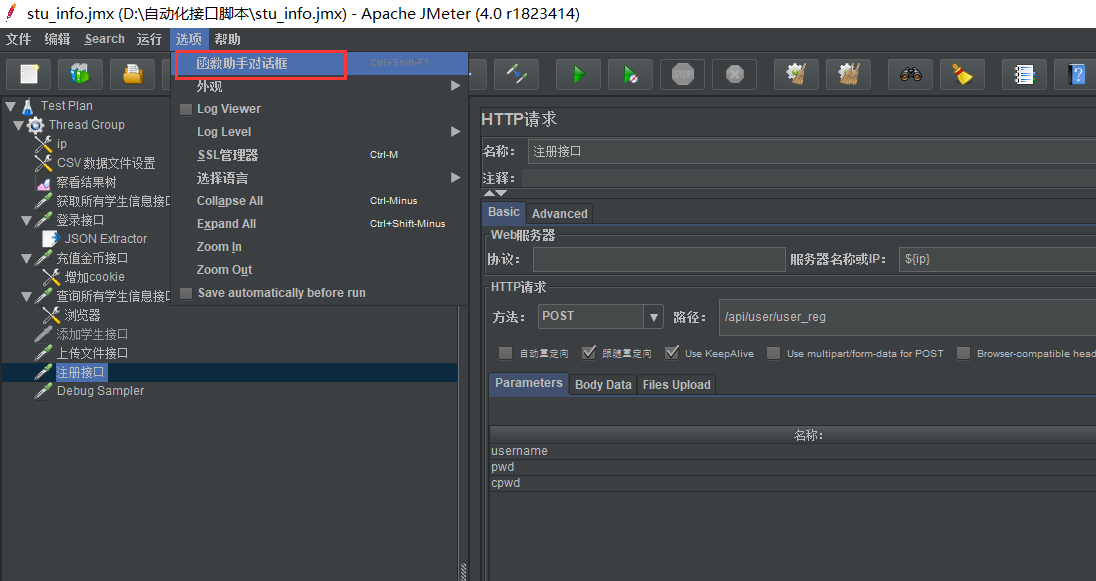Click the Reset Search broom icon
This screenshot has width=1096, height=581.
(x=962, y=74)
